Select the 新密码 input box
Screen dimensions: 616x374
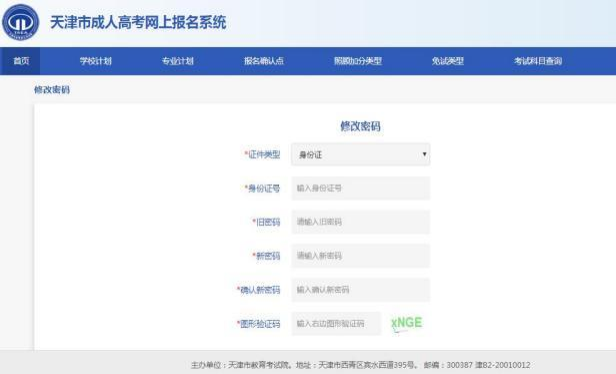[361, 256]
